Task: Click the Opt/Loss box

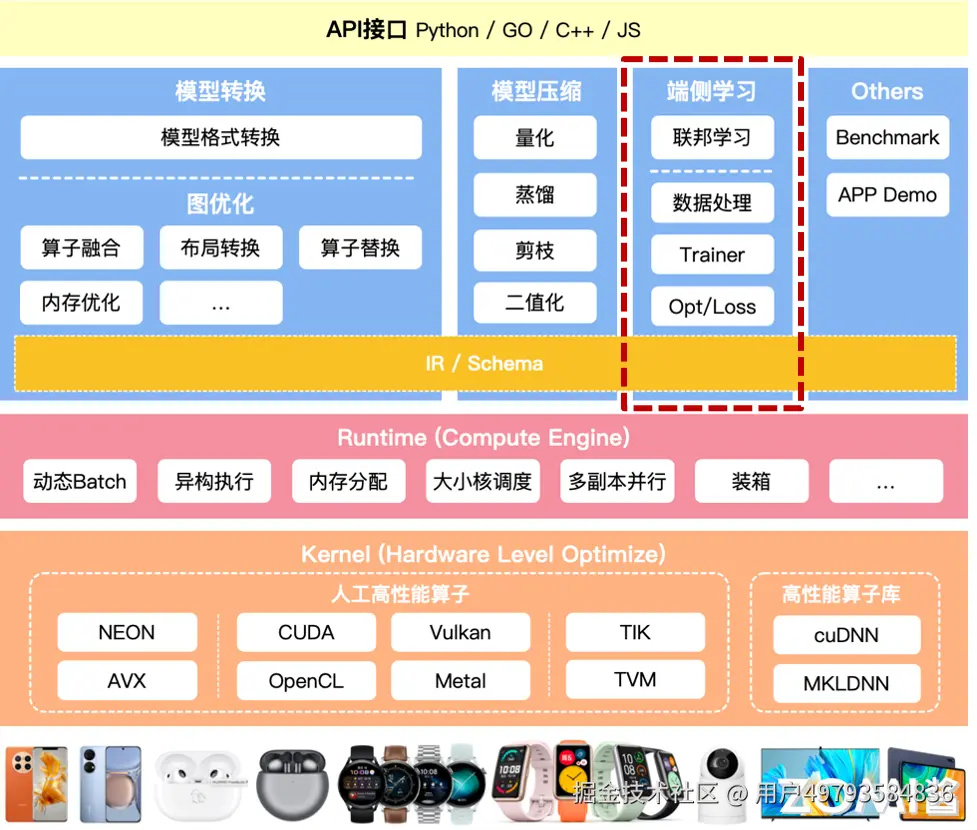Action: pyautogui.click(x=712, y=306)
